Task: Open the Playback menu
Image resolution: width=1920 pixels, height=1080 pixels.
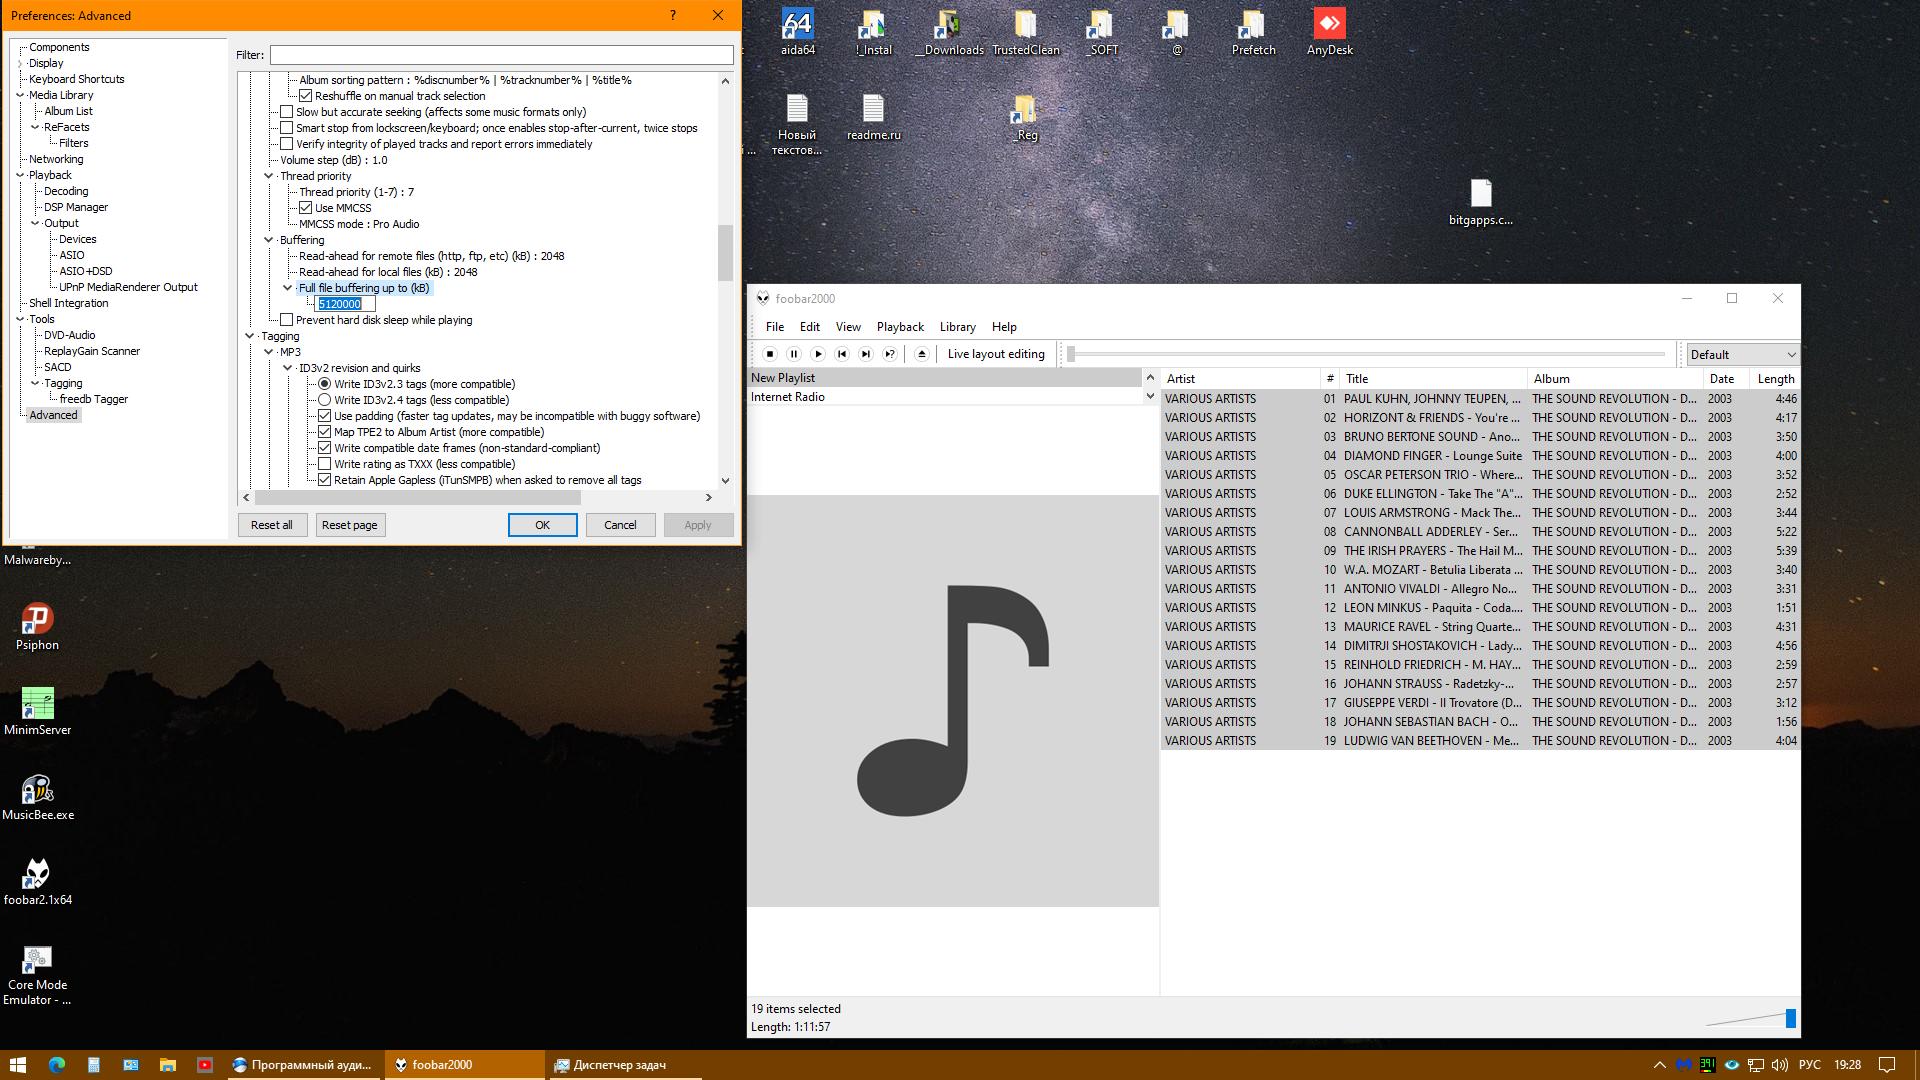Action: (900, 327)
